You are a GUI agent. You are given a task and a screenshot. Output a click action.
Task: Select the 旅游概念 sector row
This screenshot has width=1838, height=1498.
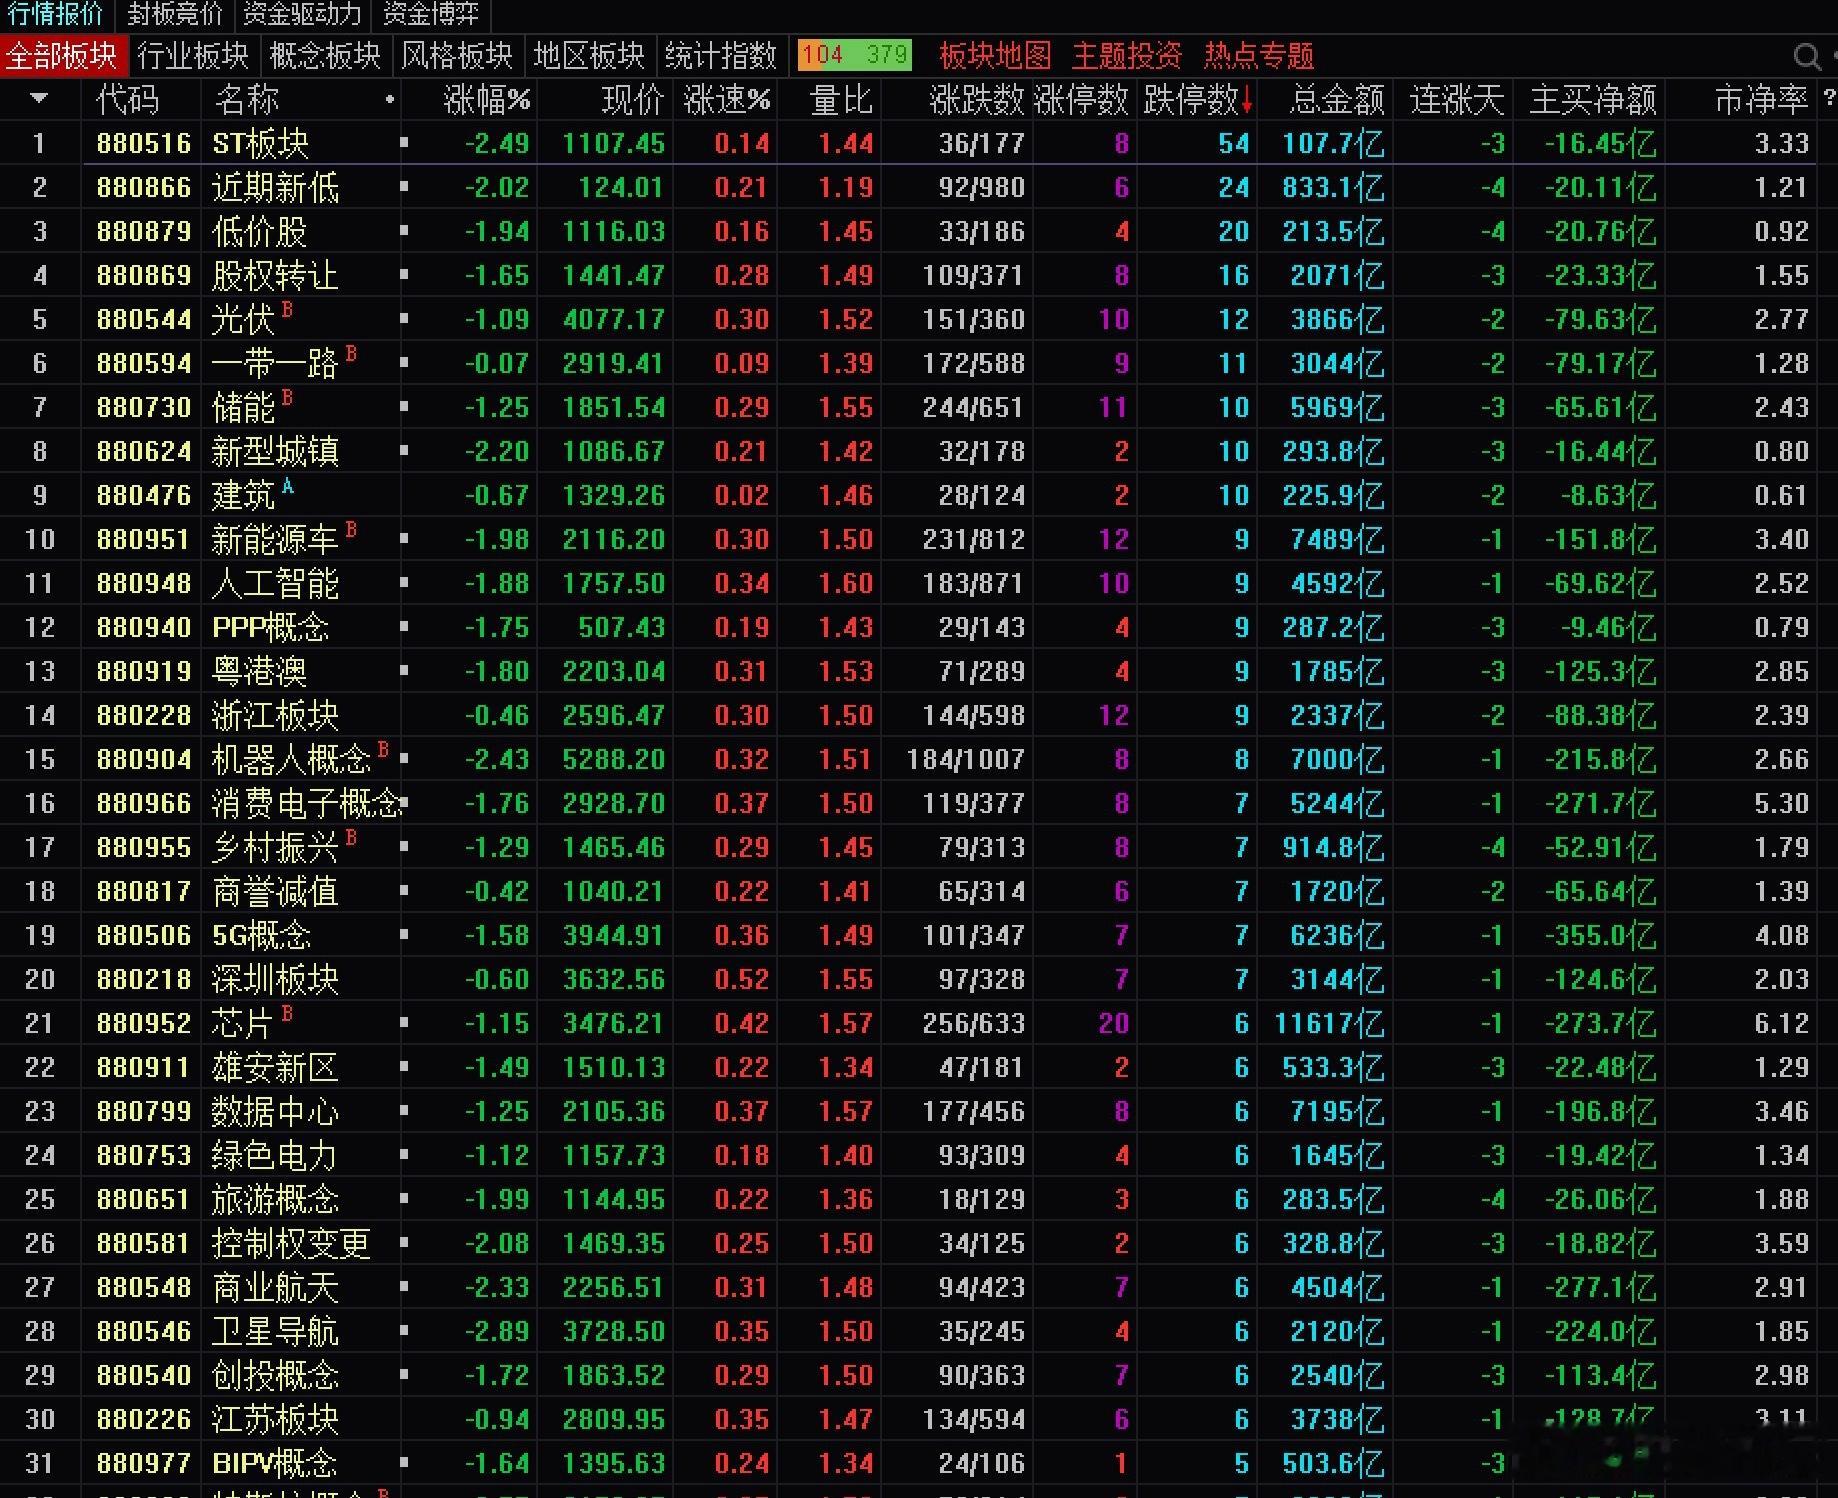tap(919, 1199)
